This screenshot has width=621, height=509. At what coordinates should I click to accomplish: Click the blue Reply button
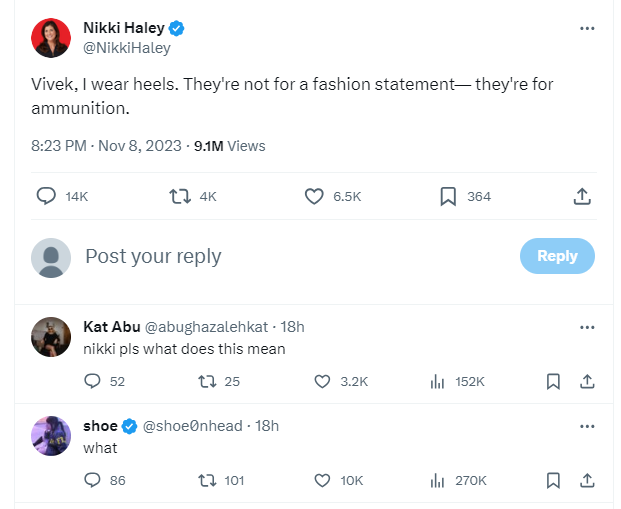click(557, 256)
